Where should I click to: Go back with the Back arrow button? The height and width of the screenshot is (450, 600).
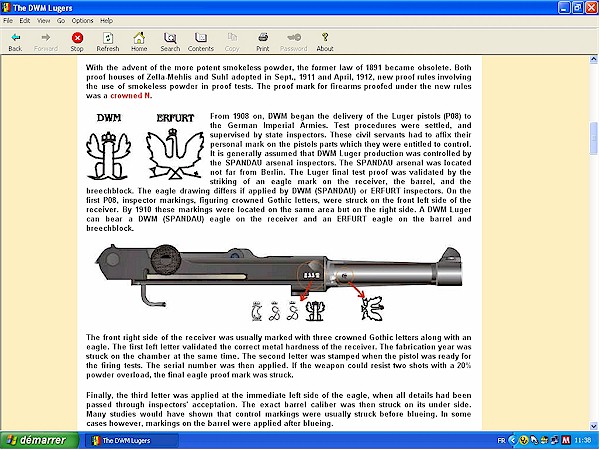(15, 41)
